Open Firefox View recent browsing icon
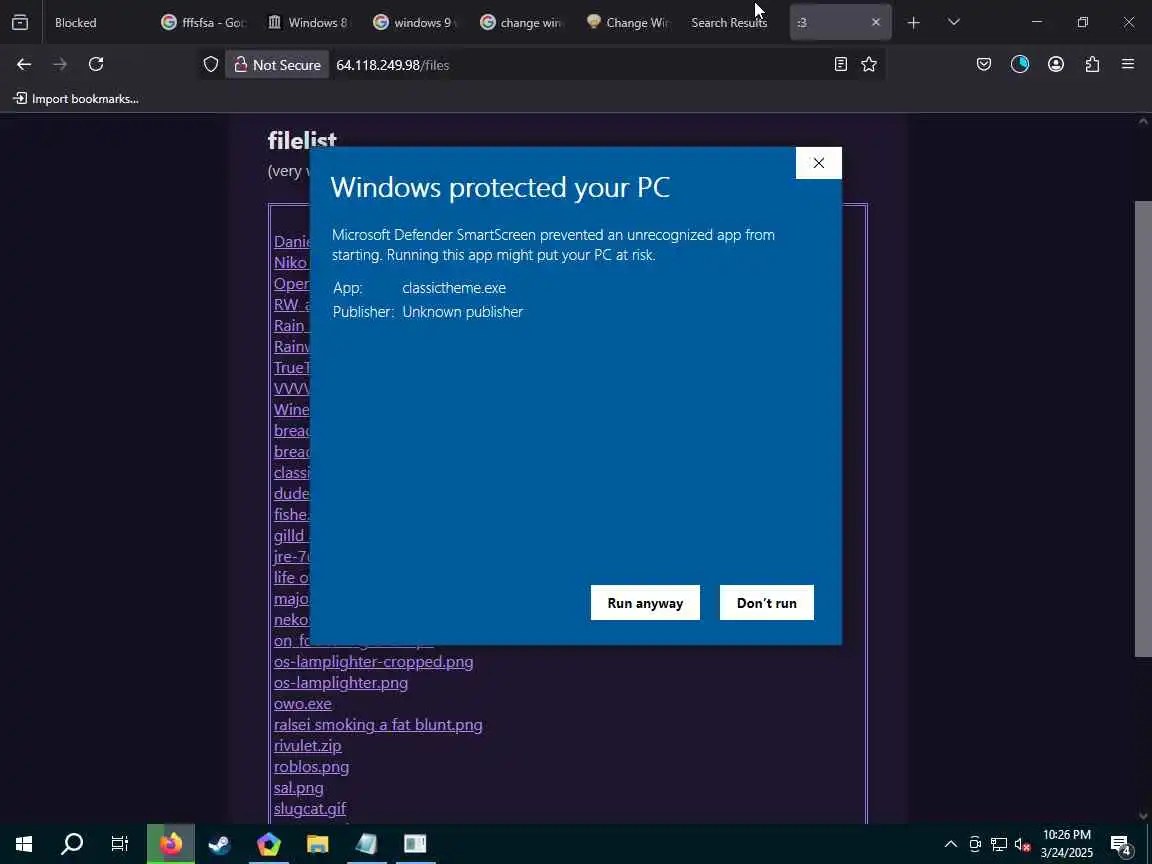The width and height of the screenshot is (1152, 864). pyautogui.click(x=21, y=22)
